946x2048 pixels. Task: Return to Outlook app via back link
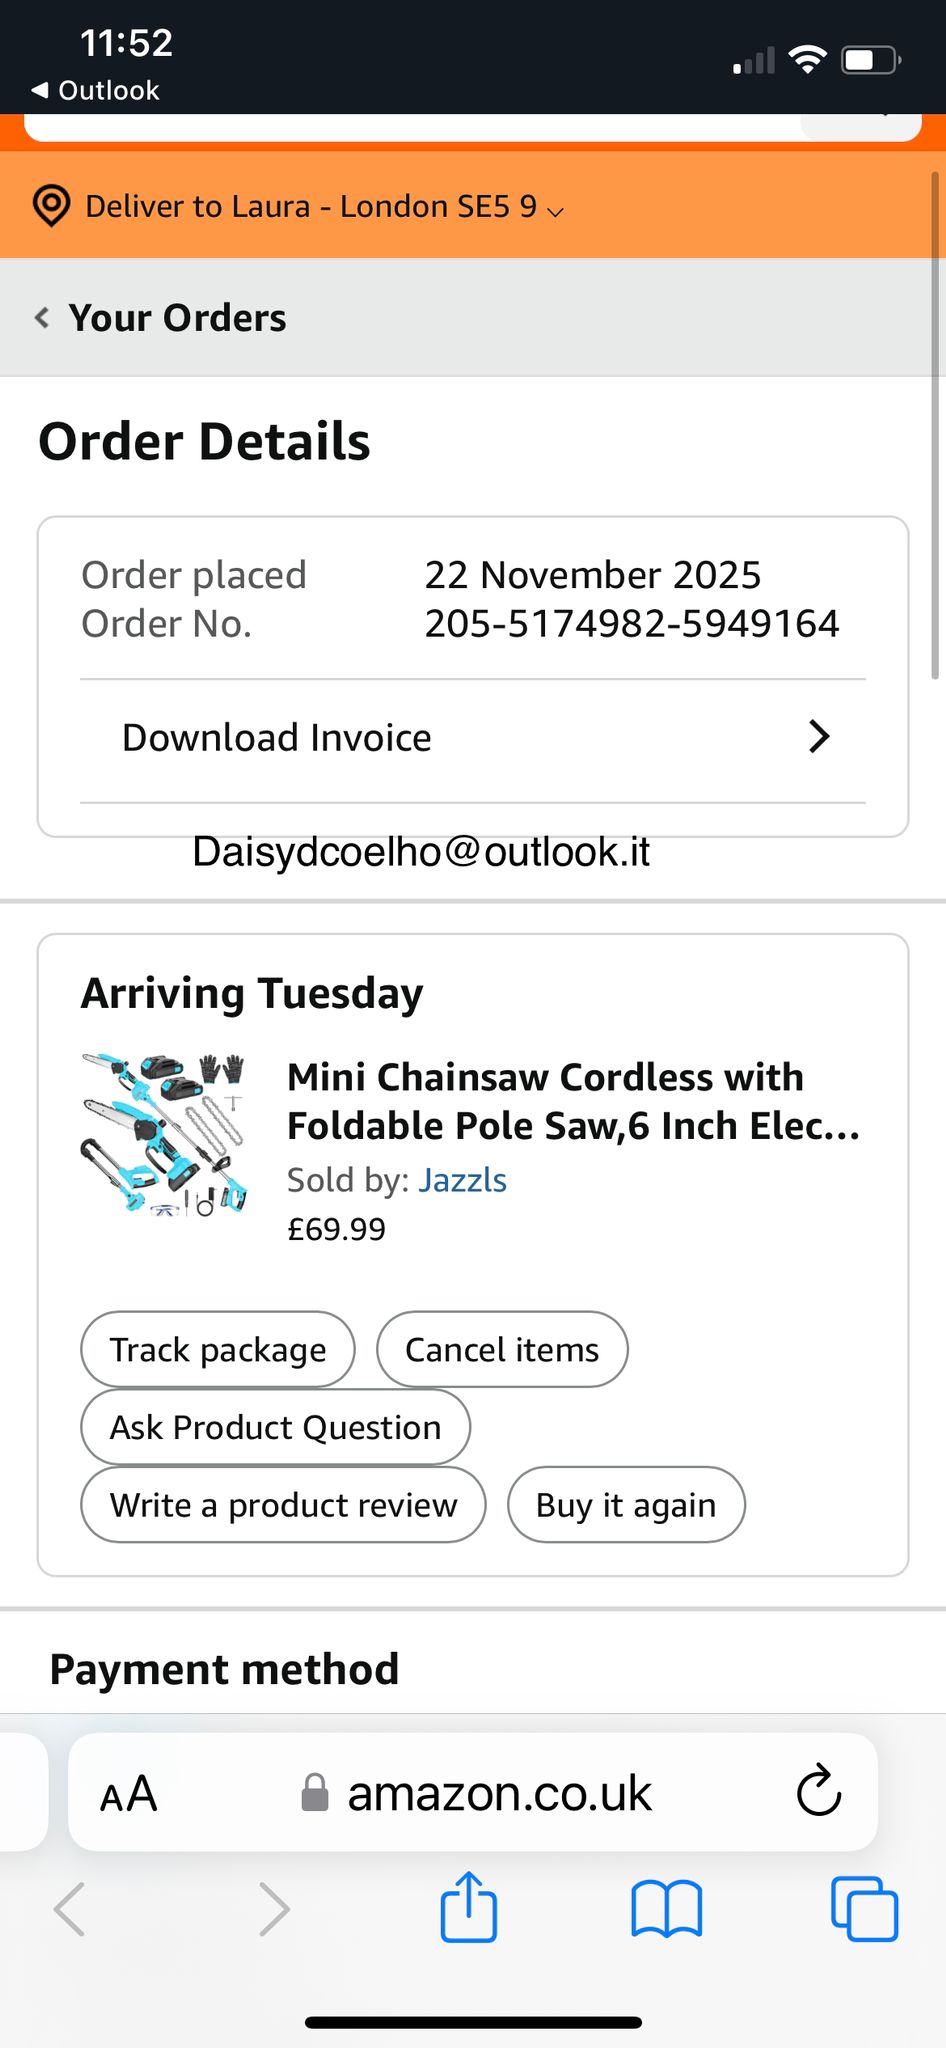pos(96,90)
